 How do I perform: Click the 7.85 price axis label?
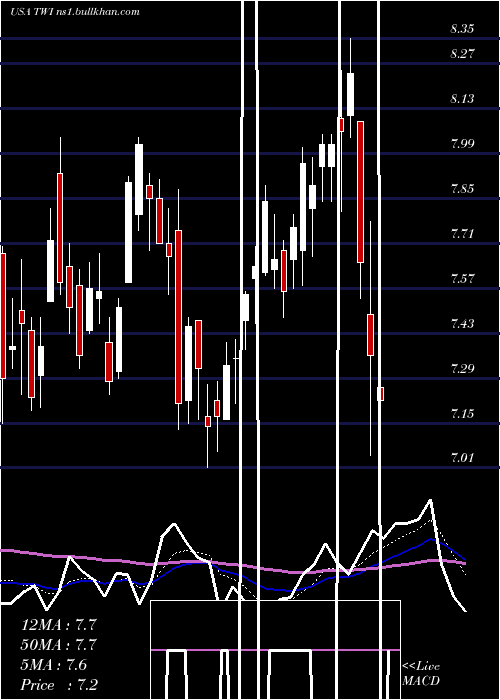point(462,189)
